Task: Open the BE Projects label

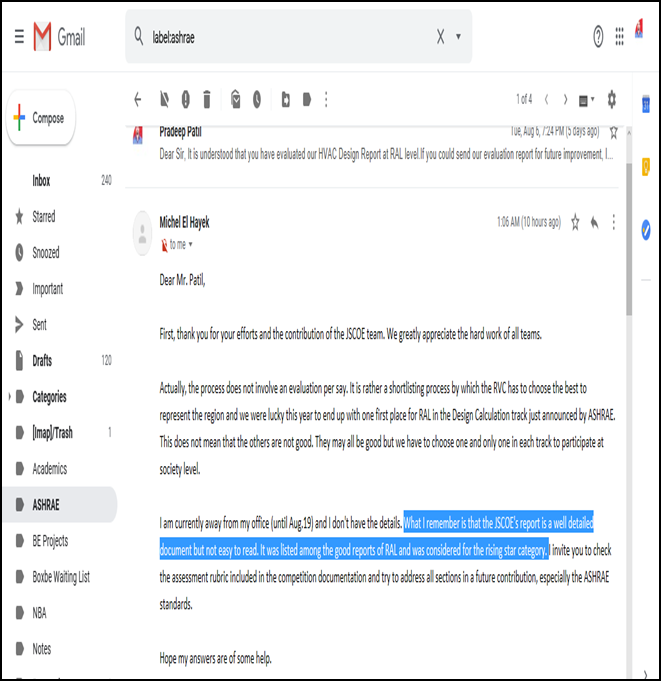Action: click(60, 541)
